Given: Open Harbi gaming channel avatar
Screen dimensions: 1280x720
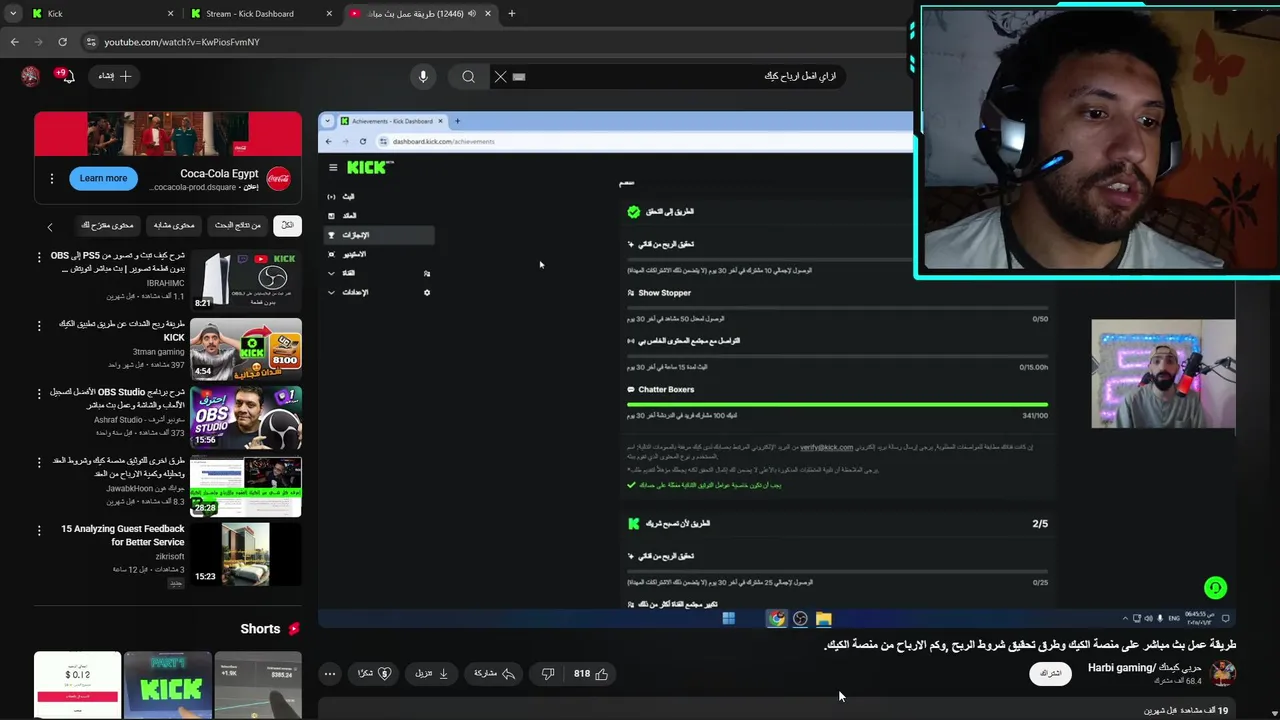Looking at the screenshot, I should coord(1223,673).
